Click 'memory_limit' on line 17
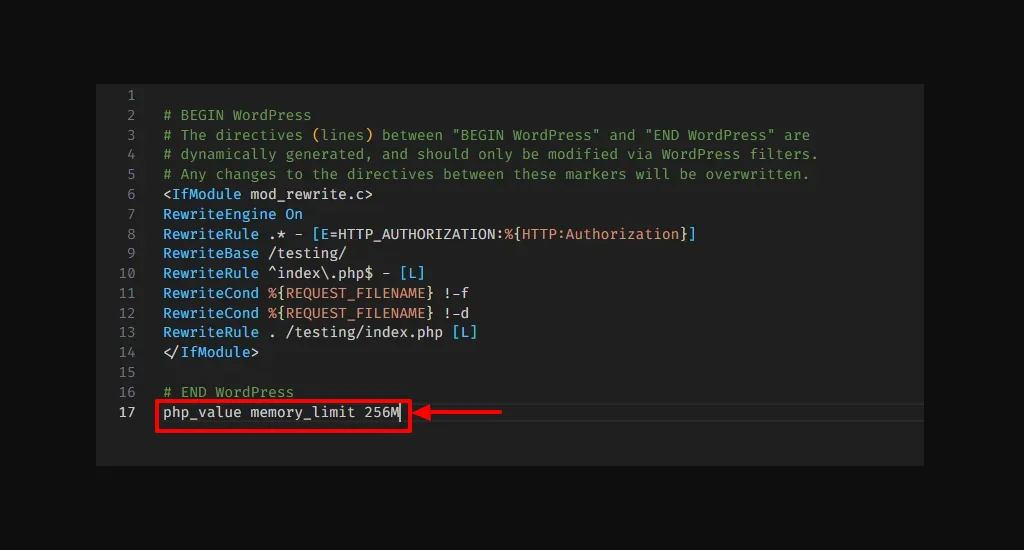Screen dimensions: 1024x550 [x=302, y=412]
